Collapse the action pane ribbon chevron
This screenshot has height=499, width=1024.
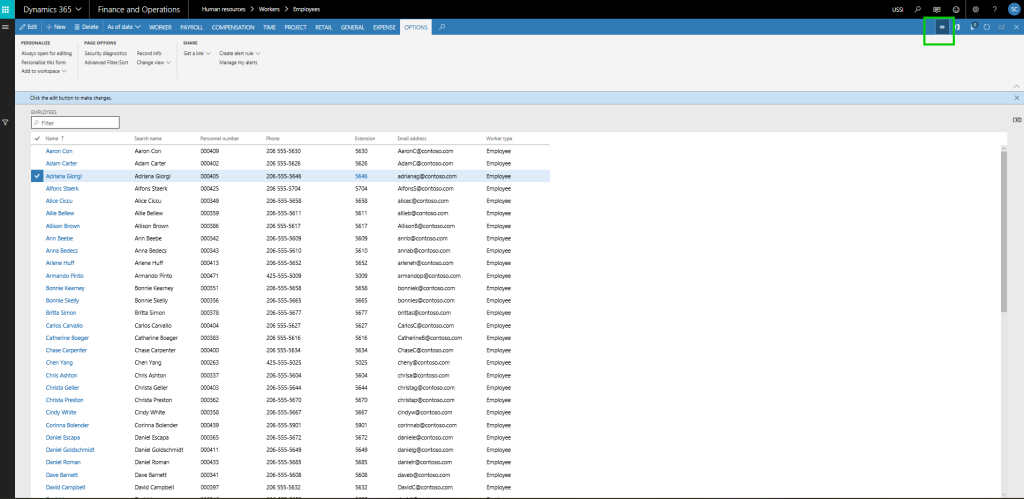1016,86
